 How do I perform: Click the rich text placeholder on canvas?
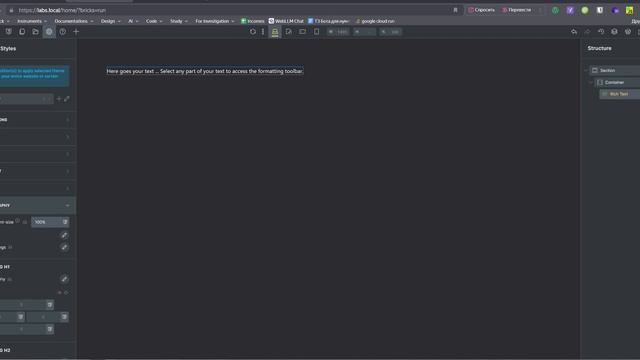click(204, 71)
